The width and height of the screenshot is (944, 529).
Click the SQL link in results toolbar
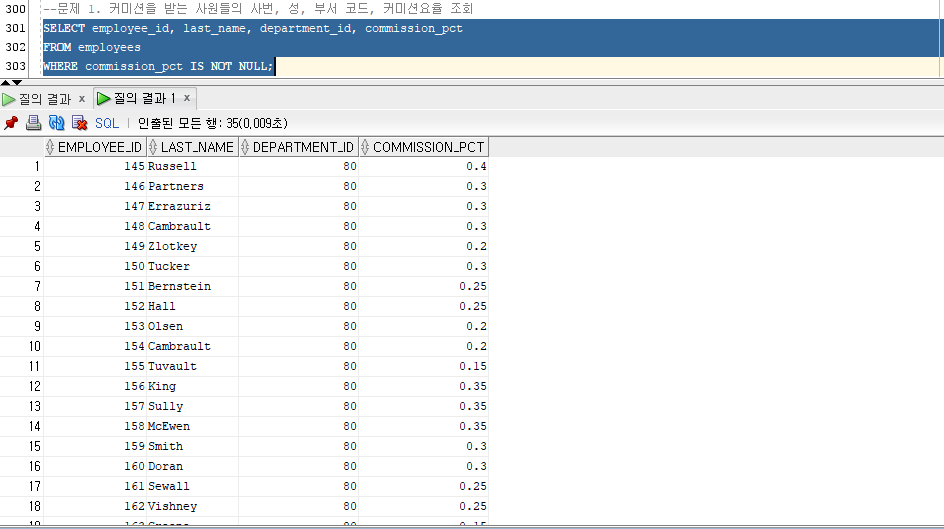107,123
